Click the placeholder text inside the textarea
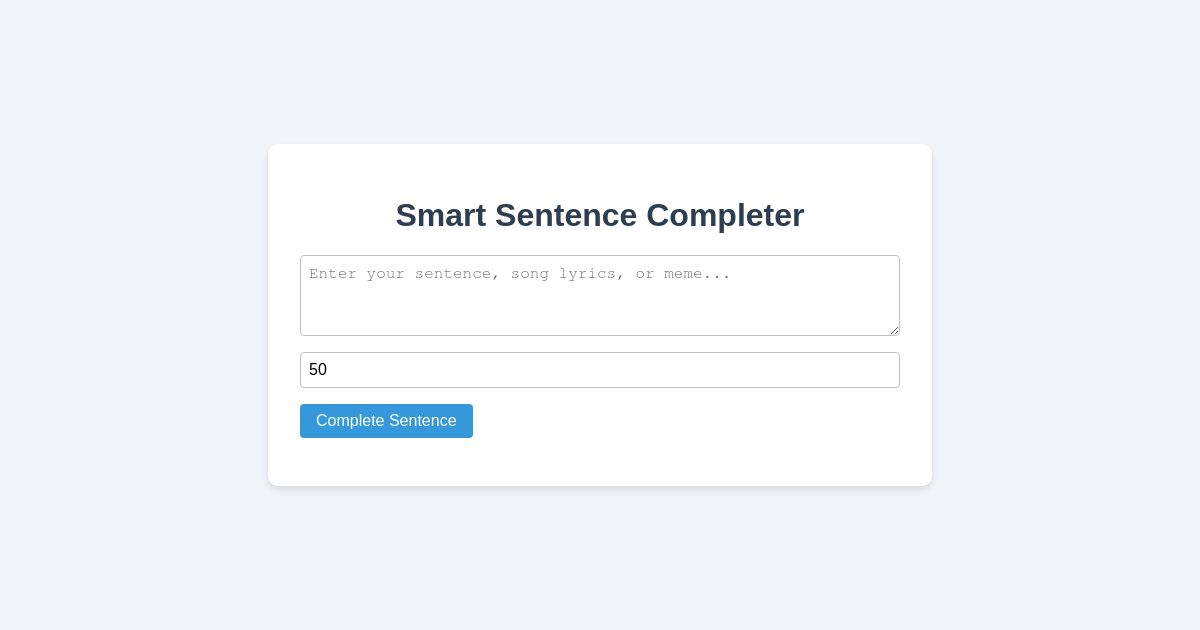This screenshot has height=630, width=1200. (519, 274)
